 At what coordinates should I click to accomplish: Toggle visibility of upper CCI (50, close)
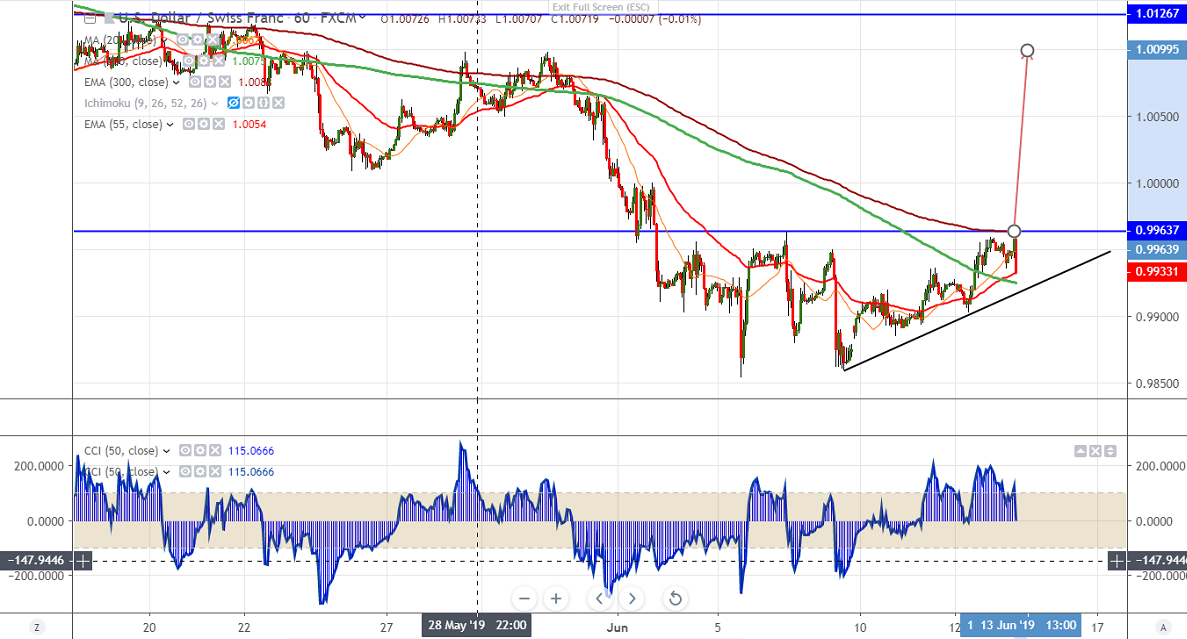tap(185, 450)
